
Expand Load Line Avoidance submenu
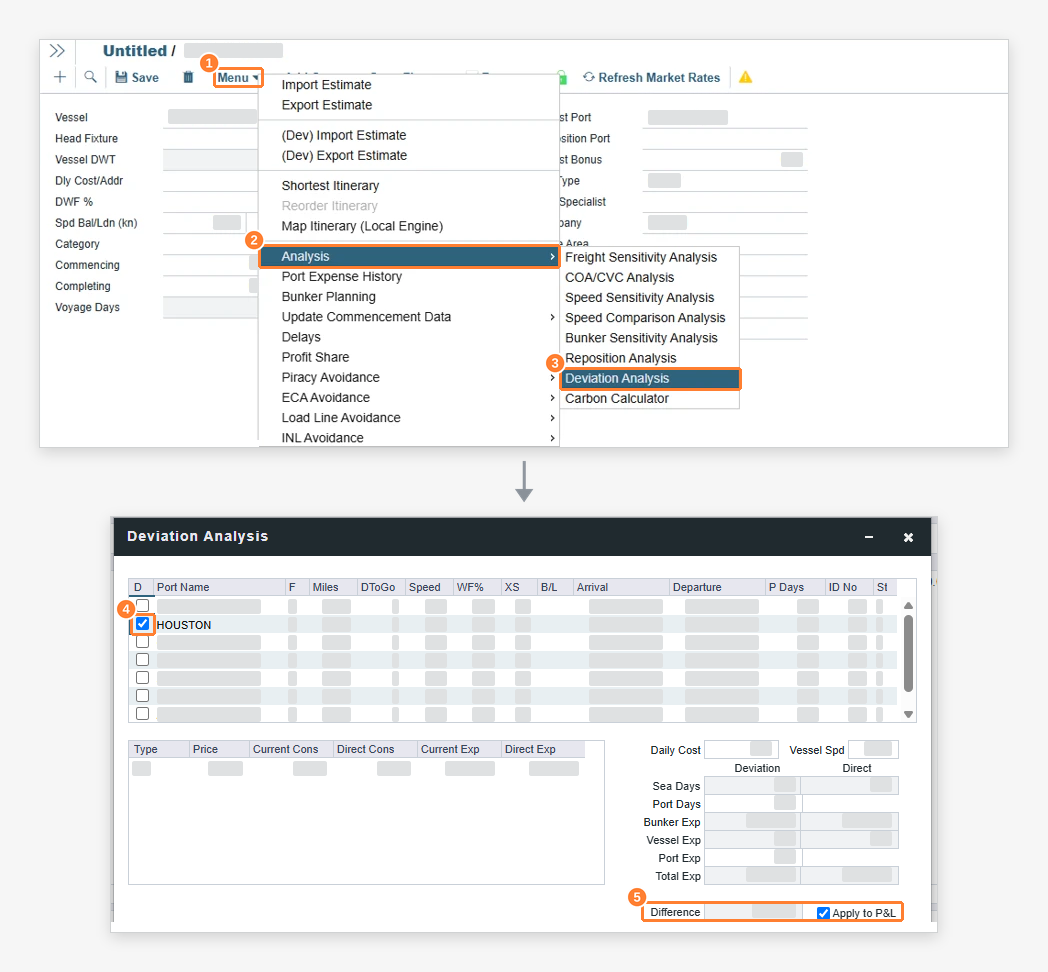tap(409, 417)
